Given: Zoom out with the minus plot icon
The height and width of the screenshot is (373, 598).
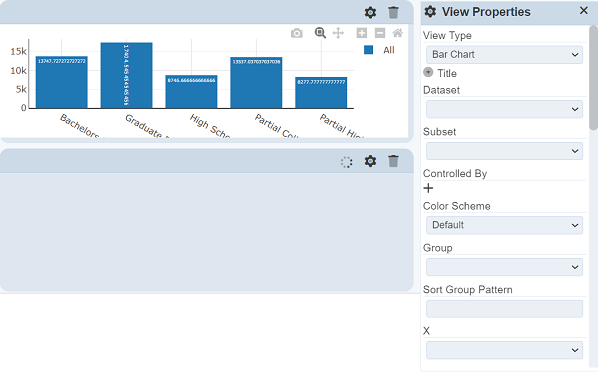Looking at the screenshot, I should pyautogui.click(x=380, y=33).
